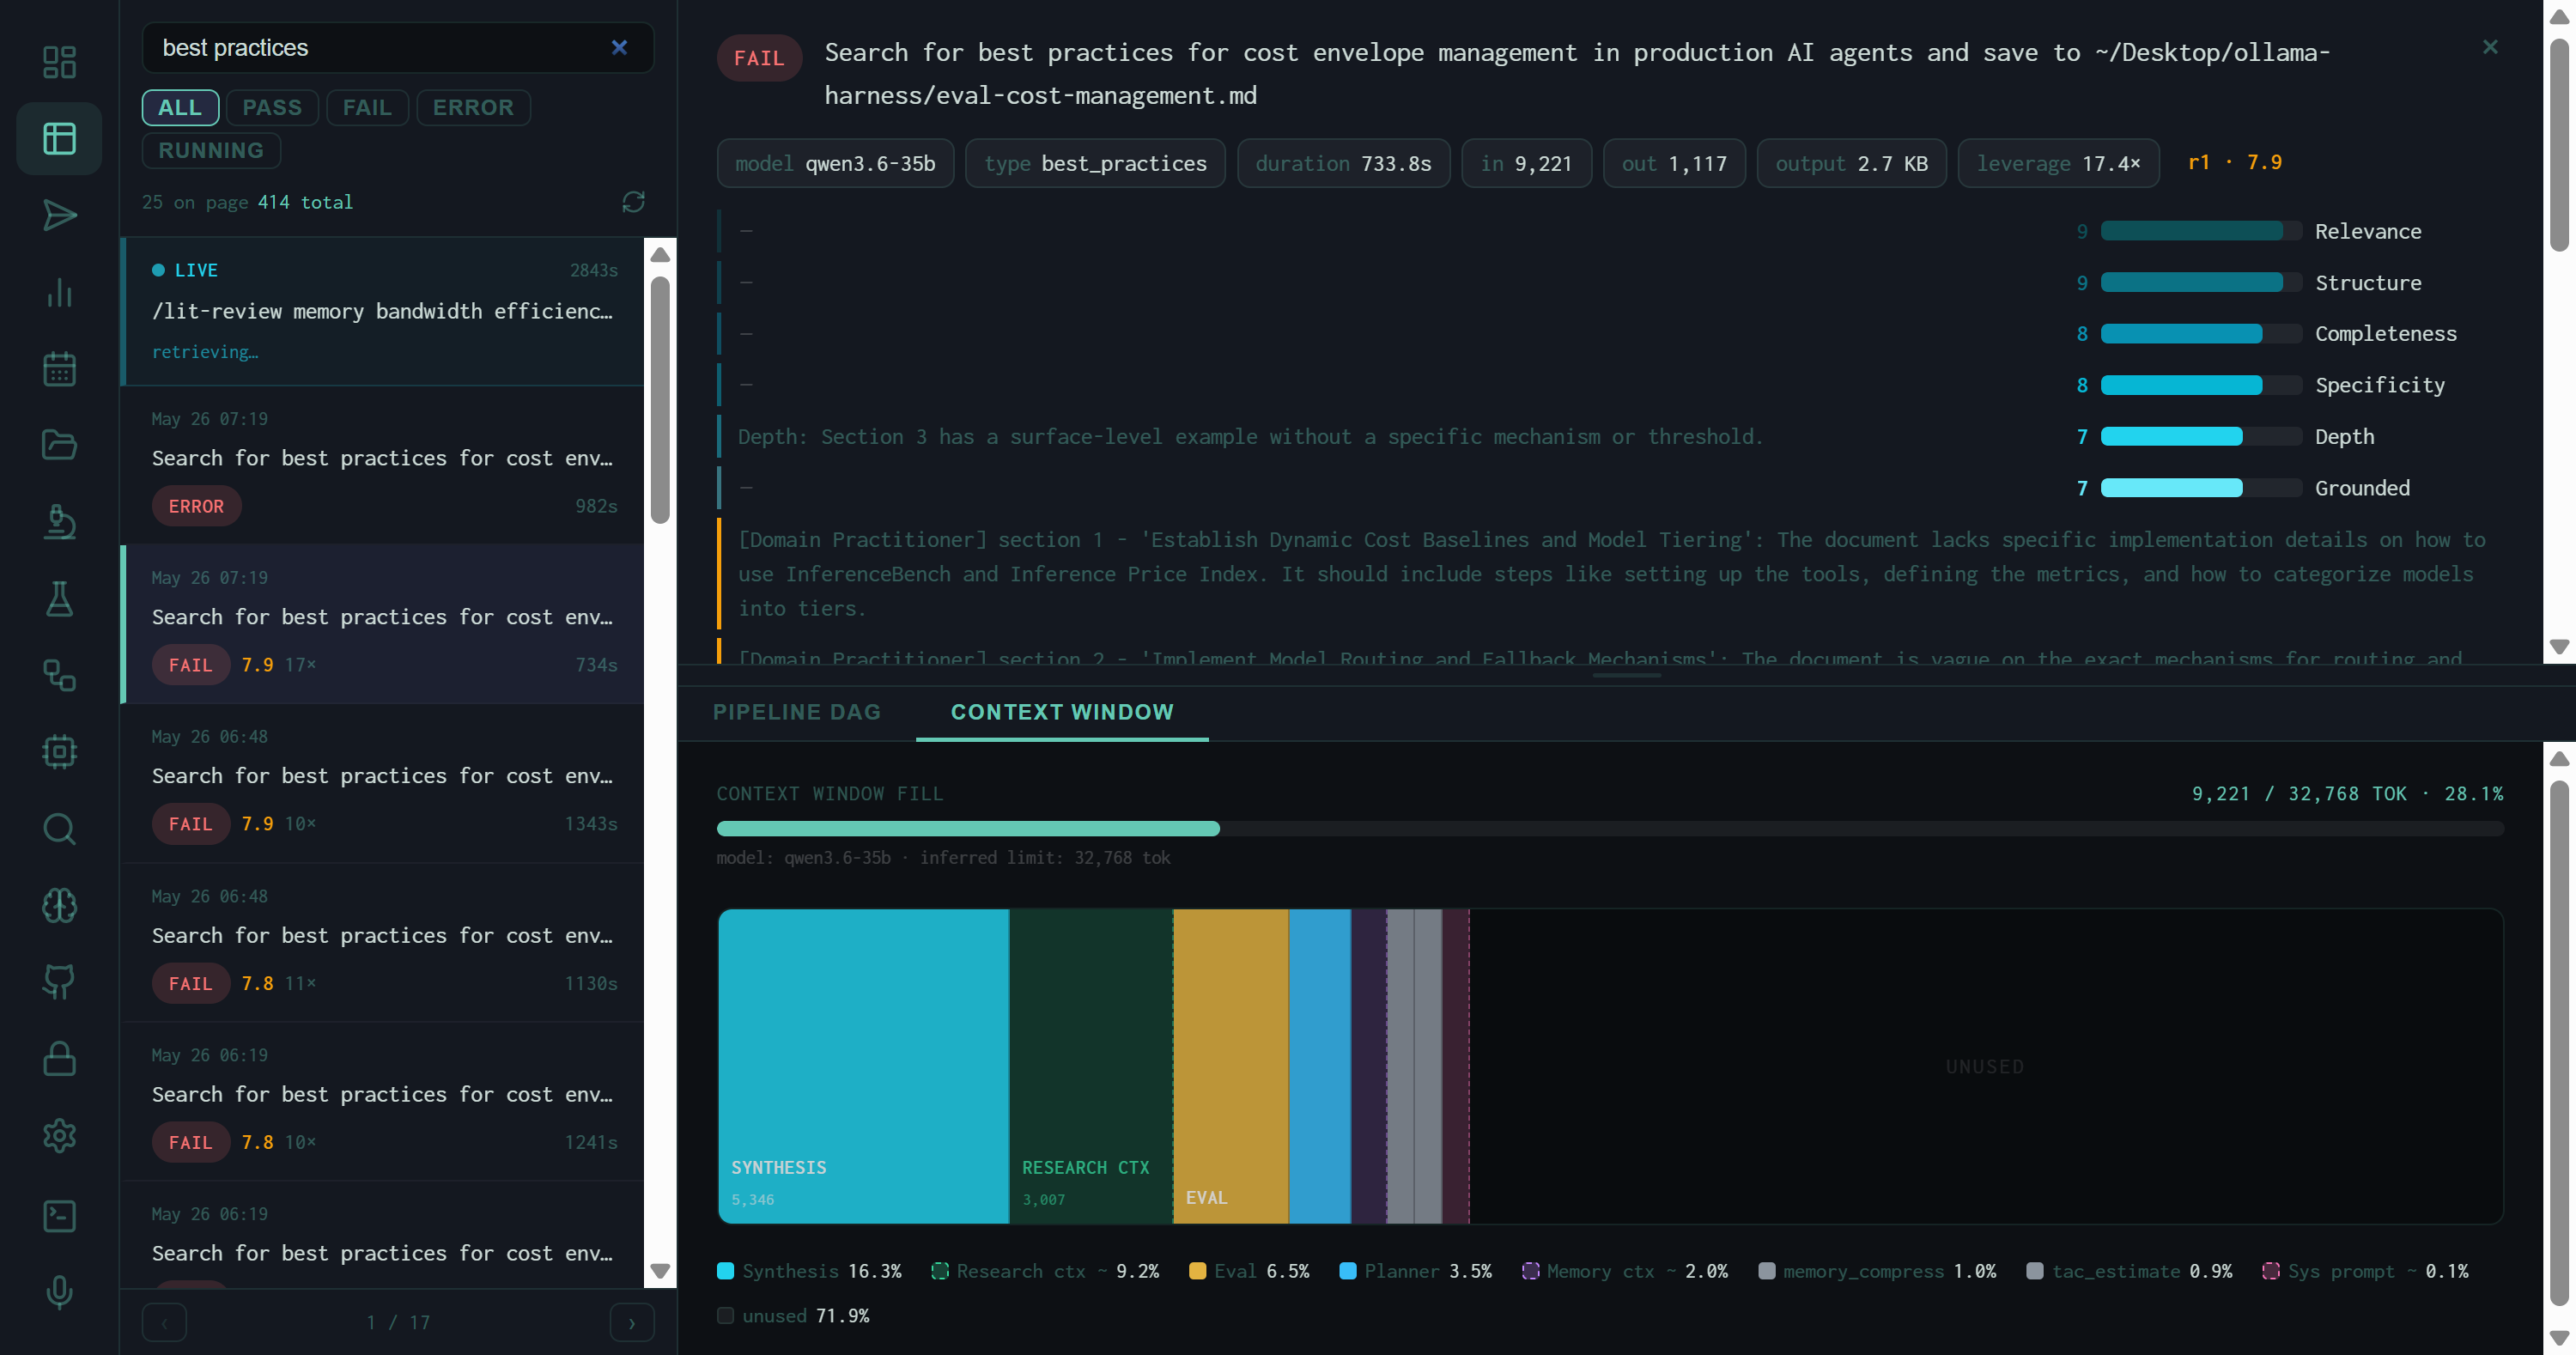
Task: Open the bar chart stats icon
Action: click(x=59, y=292)
